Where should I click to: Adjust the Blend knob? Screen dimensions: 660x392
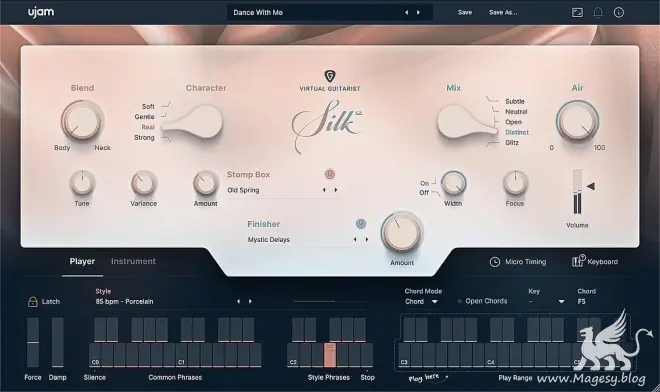click(x=82, y=121)
